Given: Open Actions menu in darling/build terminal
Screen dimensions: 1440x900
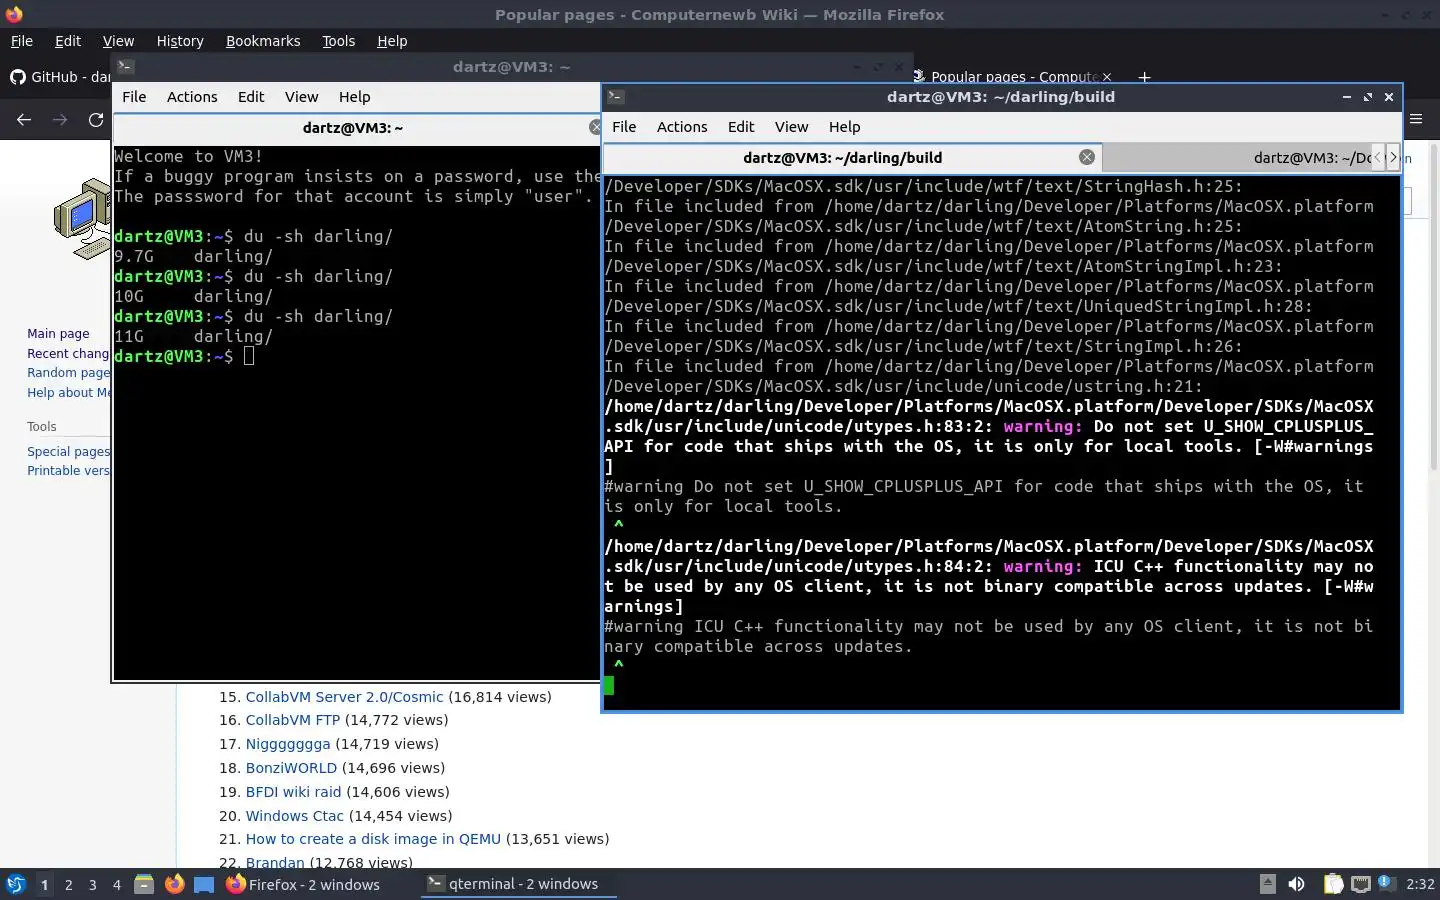Looking at the screenshot, I should pos(682,127).
